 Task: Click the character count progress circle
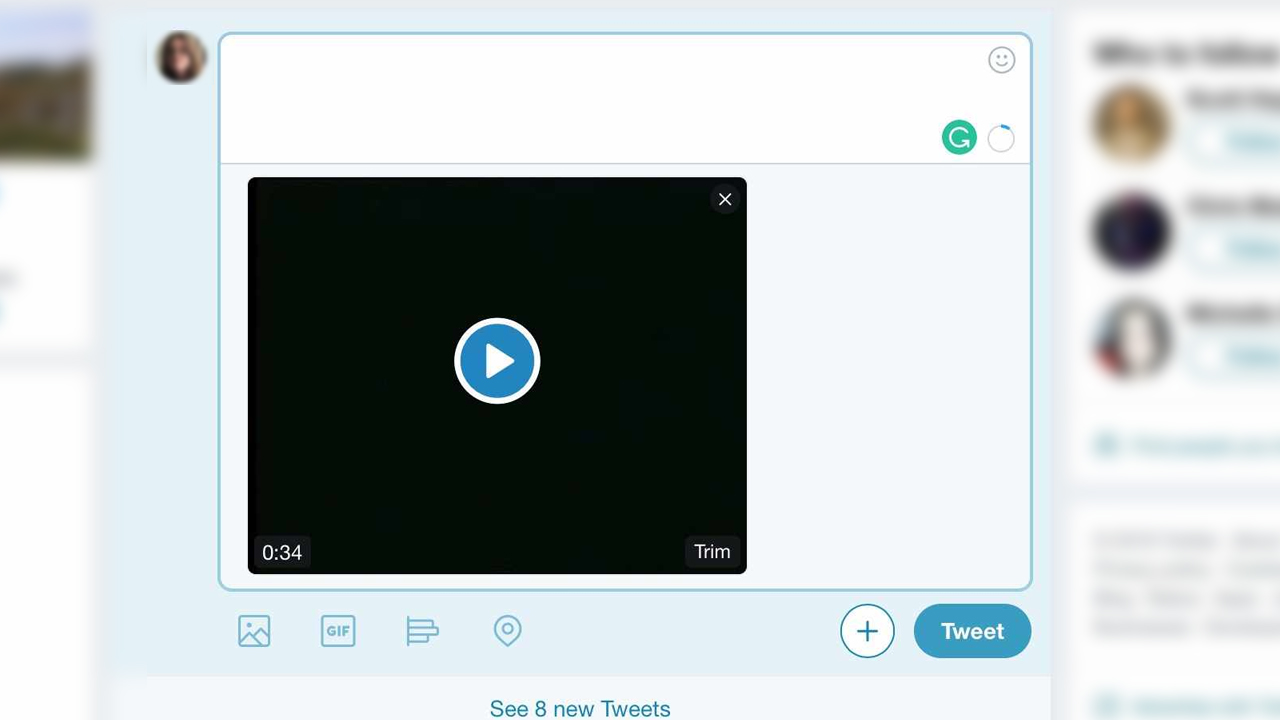point(1001,139)
